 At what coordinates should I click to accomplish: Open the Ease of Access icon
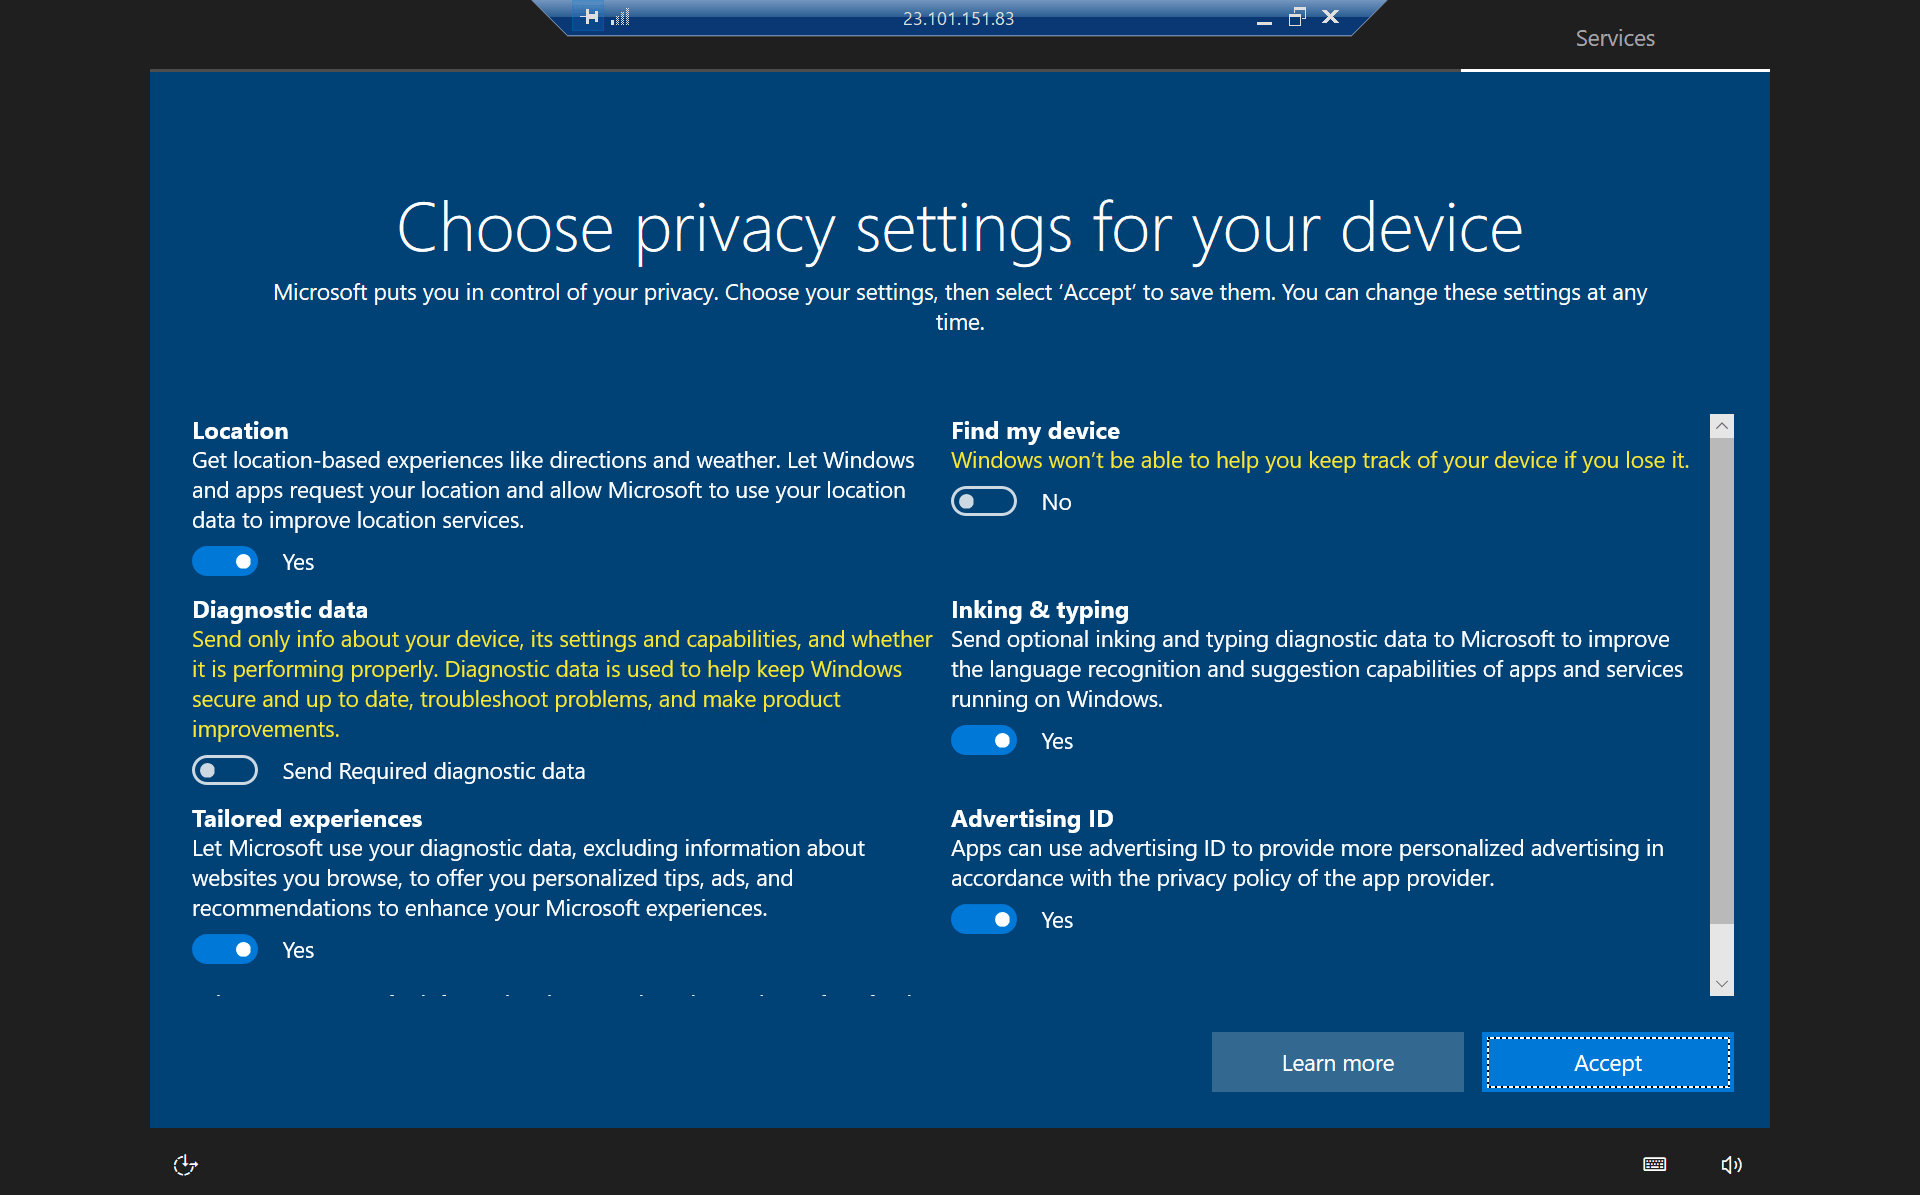(x=186, y=1164)
